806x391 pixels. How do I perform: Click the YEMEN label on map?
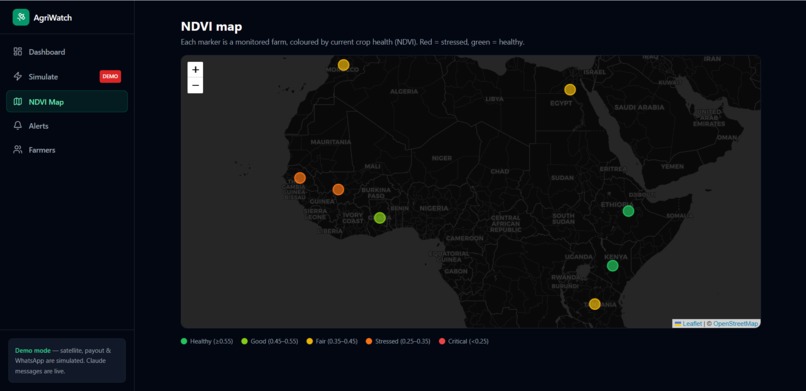672,166
